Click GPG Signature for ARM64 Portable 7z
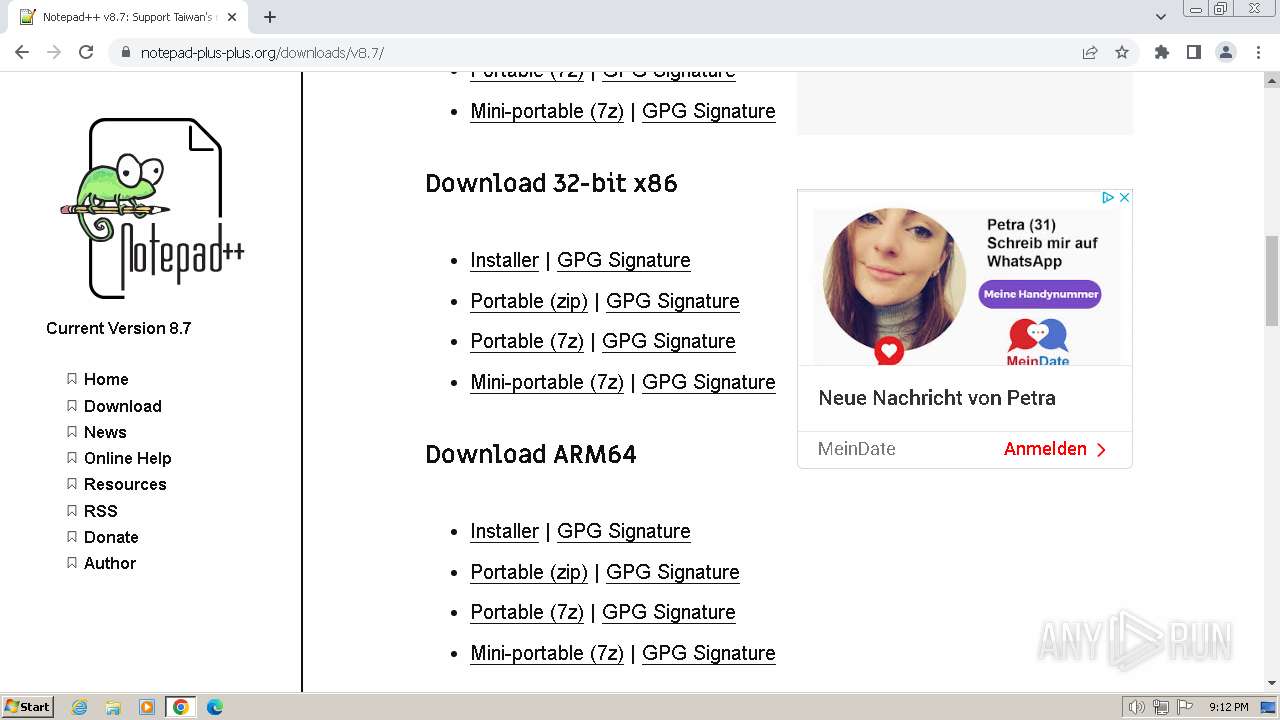 669,612
